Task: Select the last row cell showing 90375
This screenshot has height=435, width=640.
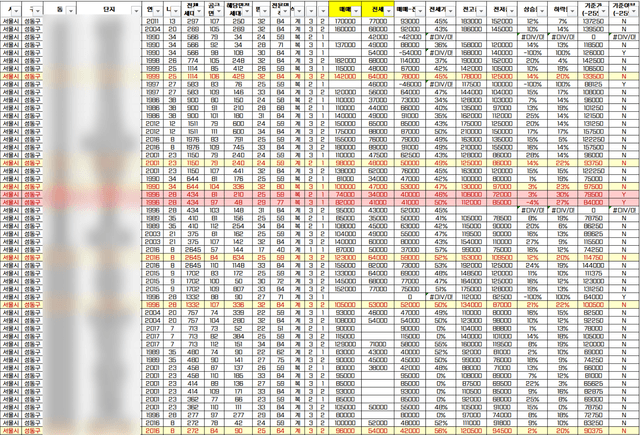Action: (593, 431)
